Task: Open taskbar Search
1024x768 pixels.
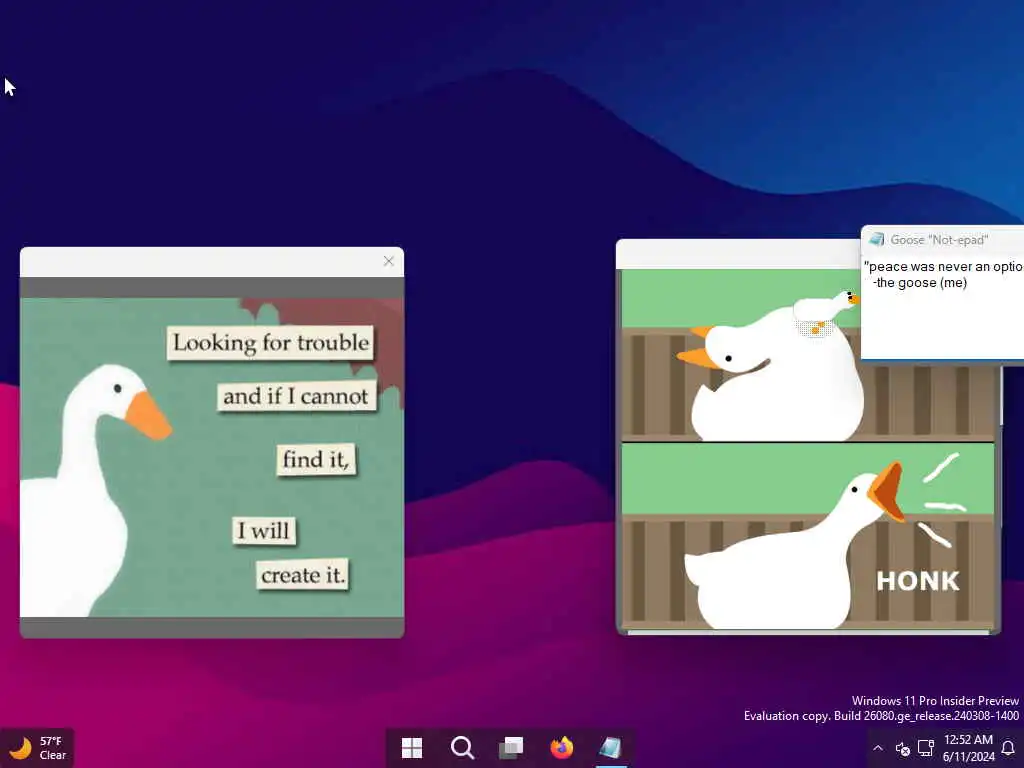Action: [x=462, y=748]
